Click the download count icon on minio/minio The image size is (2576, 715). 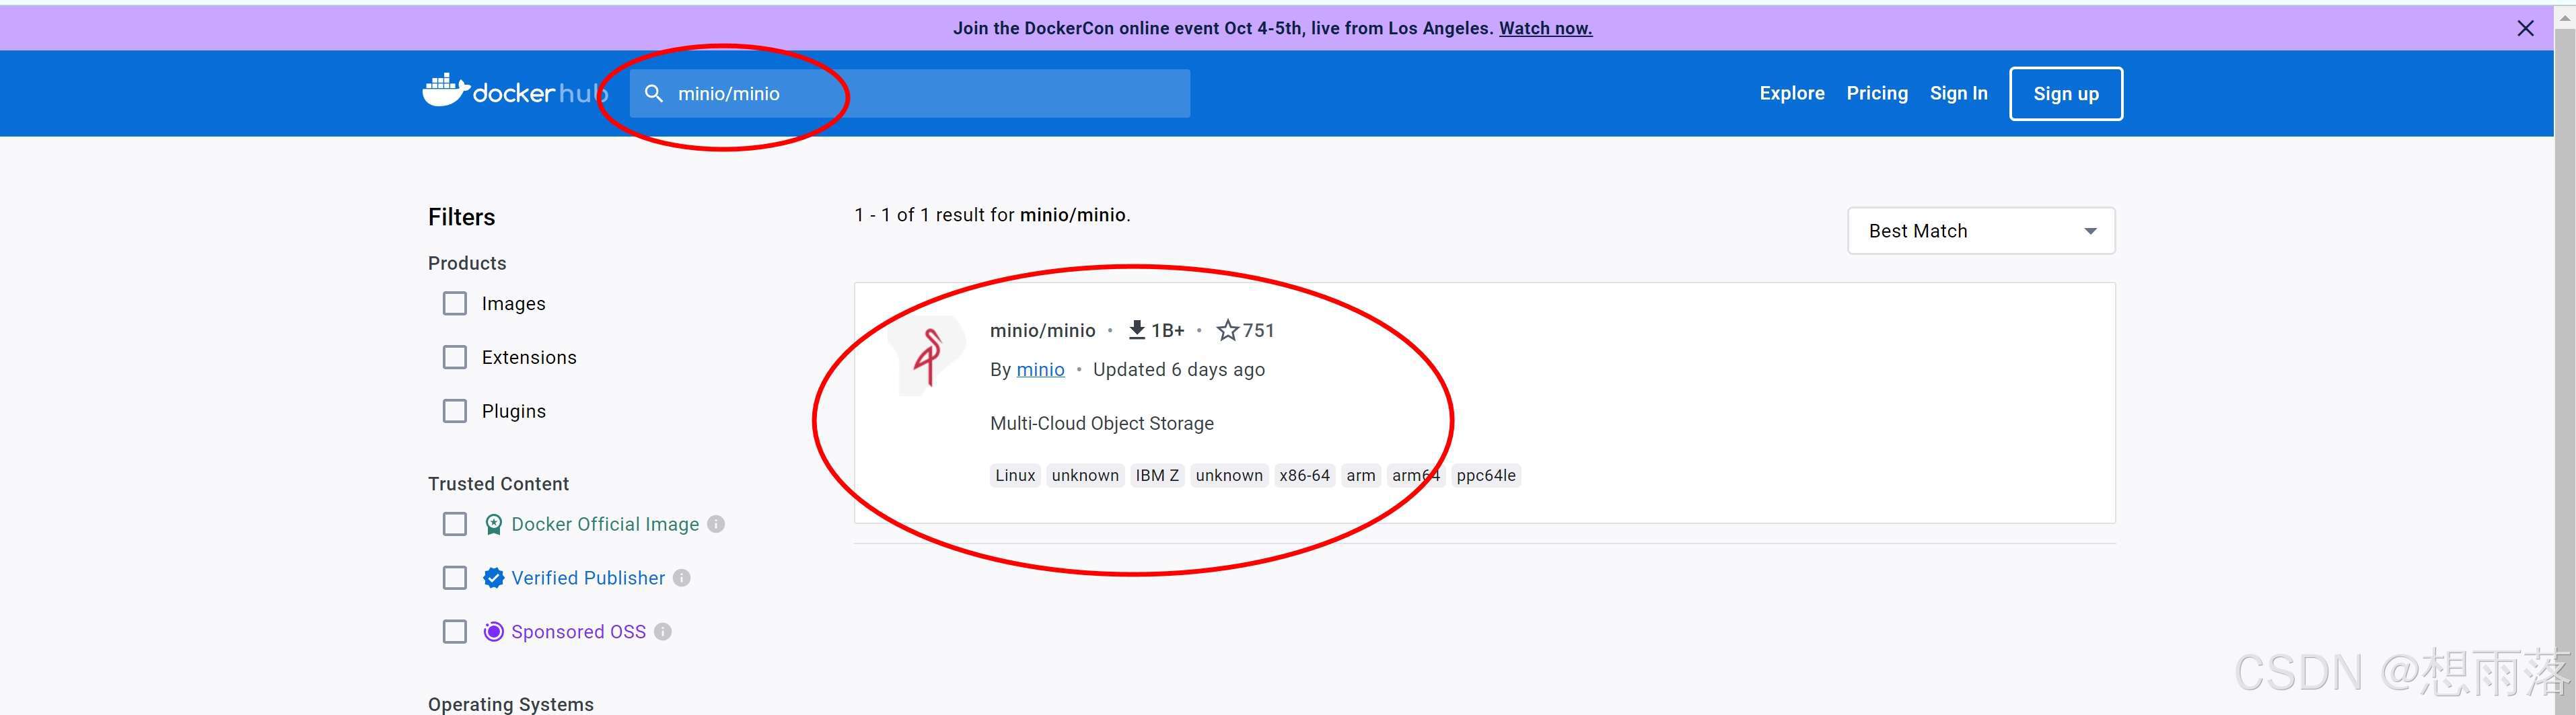pos(1137,330)
